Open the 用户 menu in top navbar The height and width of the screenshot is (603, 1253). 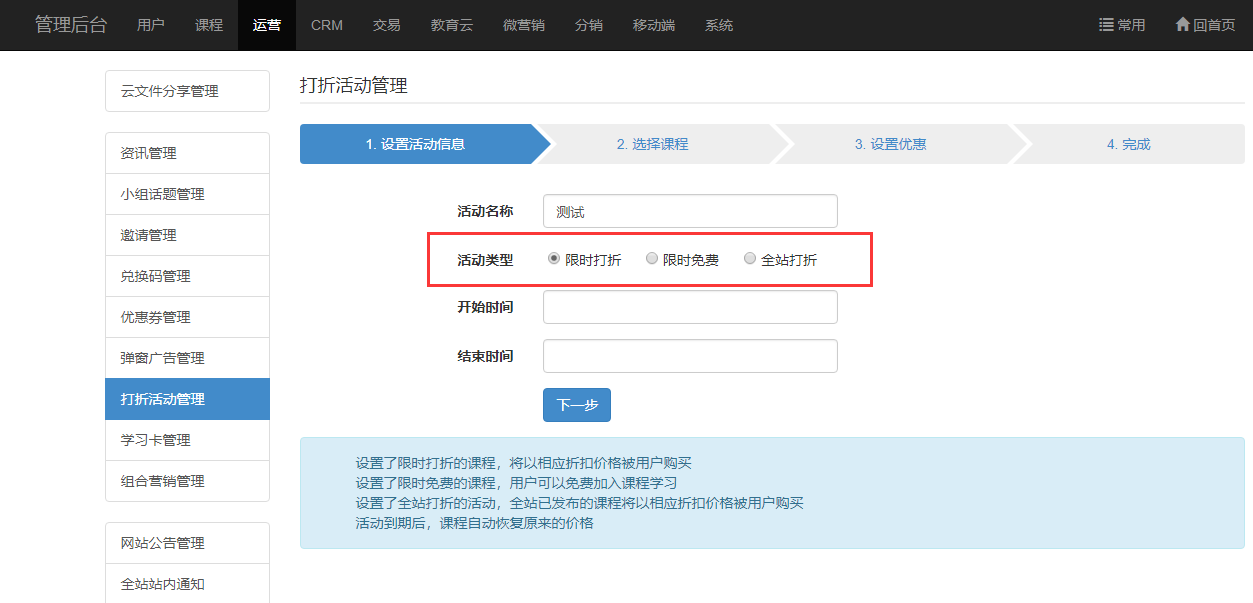151,25
